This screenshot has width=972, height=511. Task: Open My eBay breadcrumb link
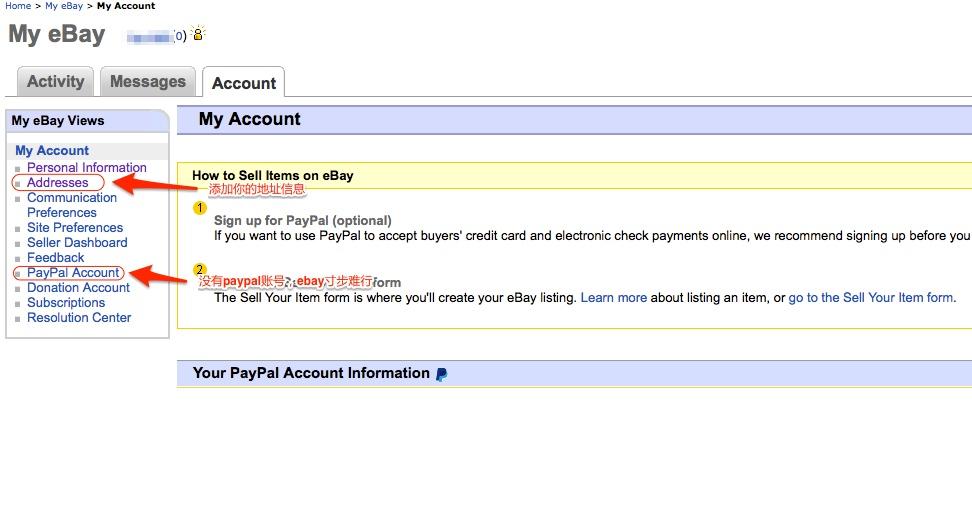(64, 6)
